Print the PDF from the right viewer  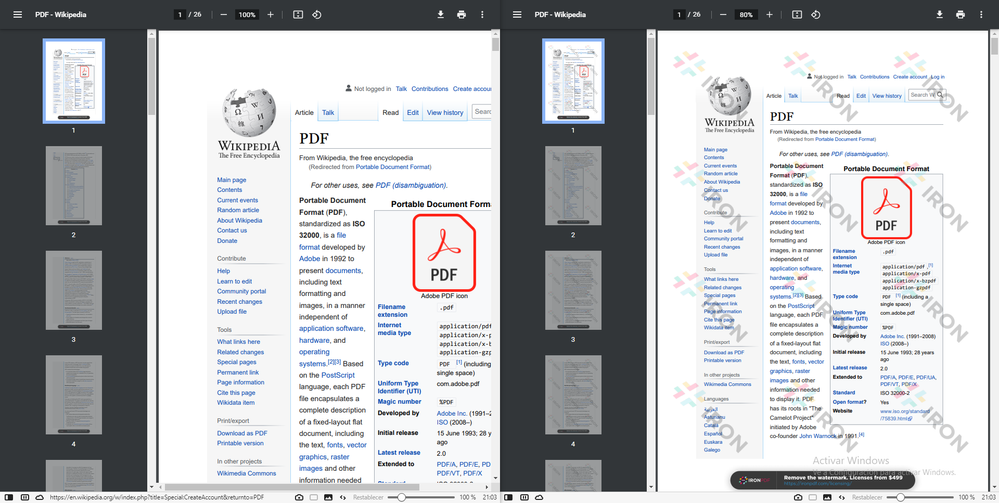click(960, 15)
